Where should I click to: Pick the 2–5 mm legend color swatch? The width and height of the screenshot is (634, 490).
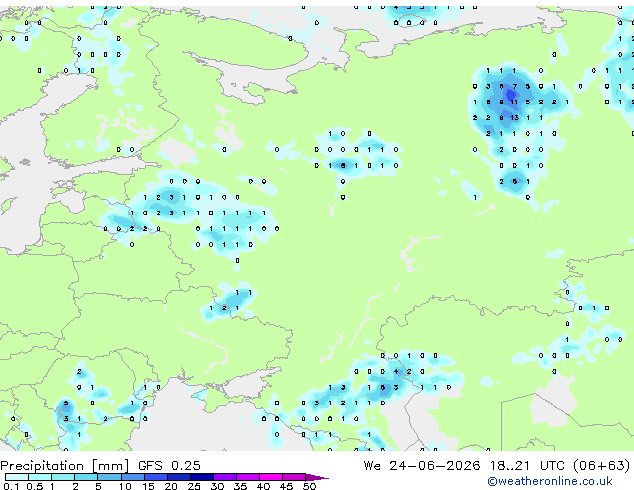86,477
